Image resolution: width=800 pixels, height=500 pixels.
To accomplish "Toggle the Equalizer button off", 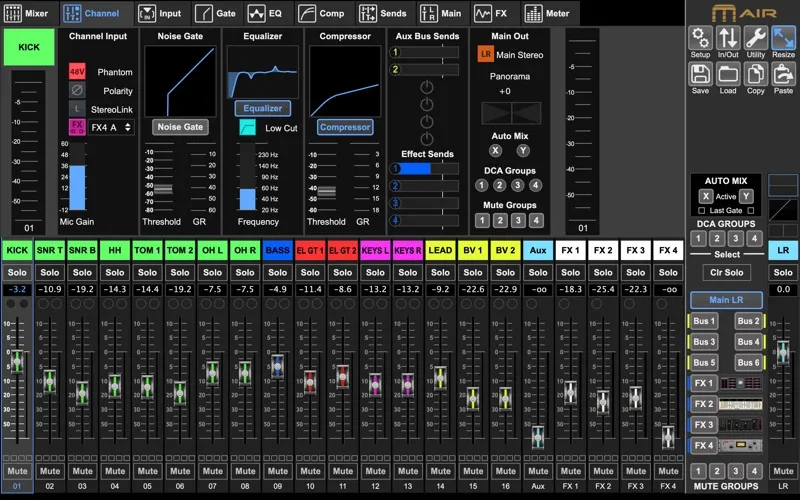I will tap(263, 108).
